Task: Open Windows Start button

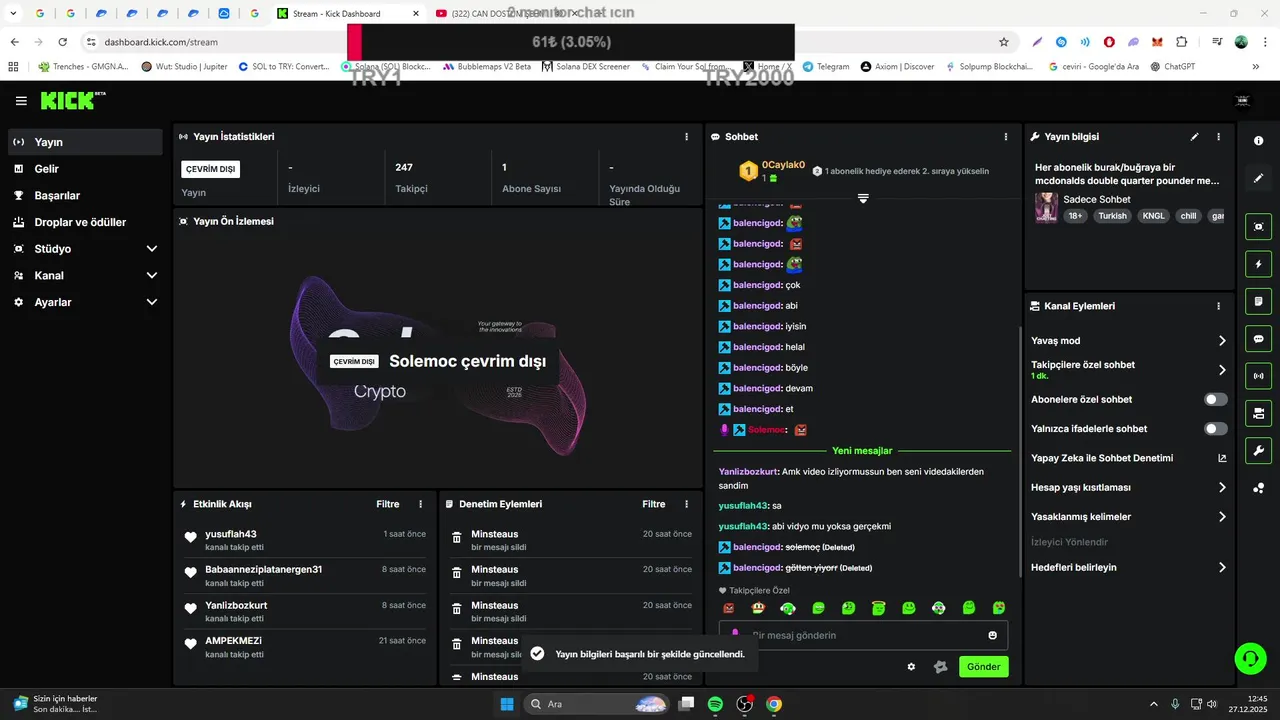Action: (507, 704)
